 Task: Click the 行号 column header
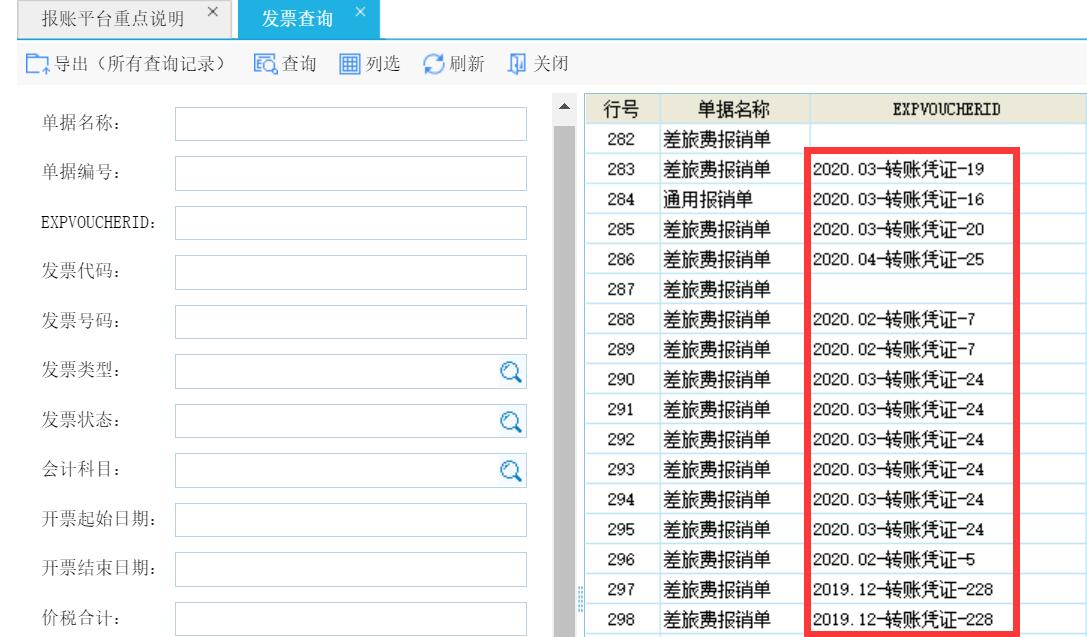(x=616, y=108)
